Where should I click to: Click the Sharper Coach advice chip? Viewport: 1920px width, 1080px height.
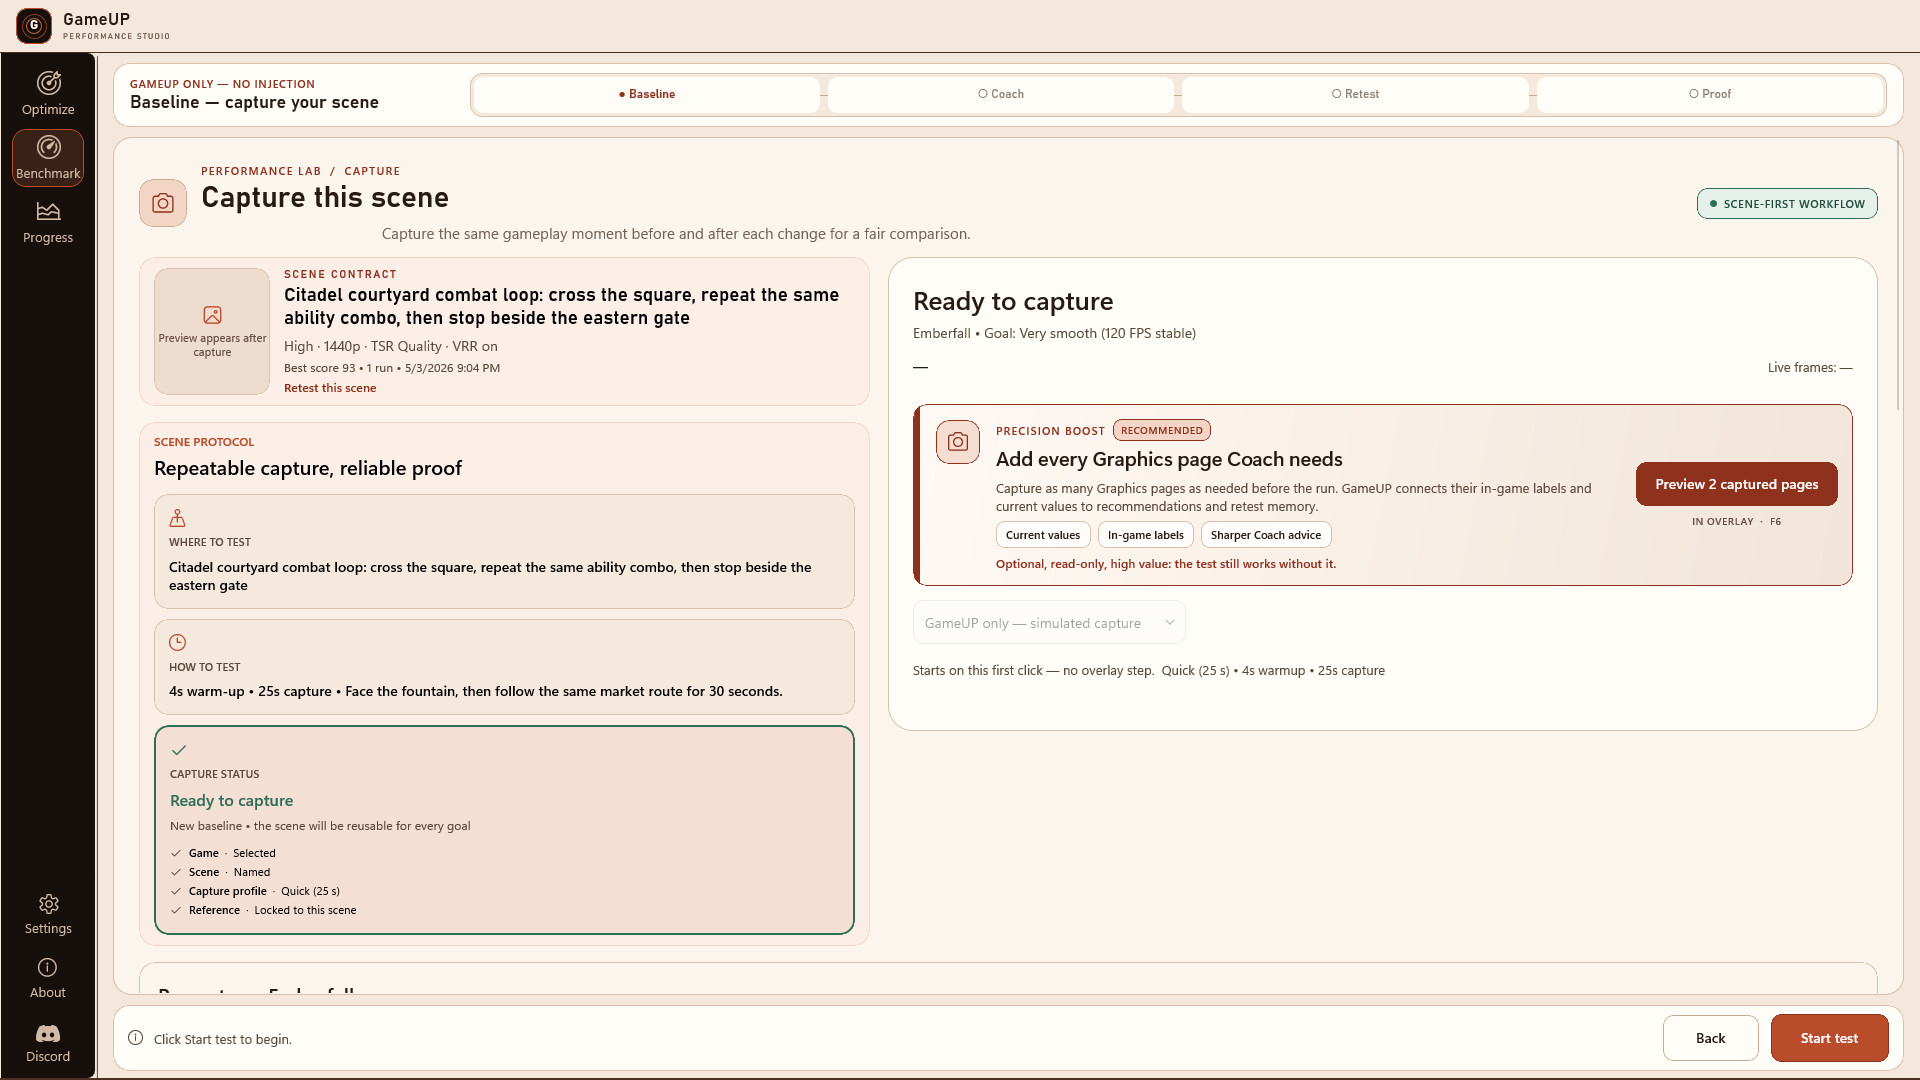pyautogui.click(x=1266, y=535)
